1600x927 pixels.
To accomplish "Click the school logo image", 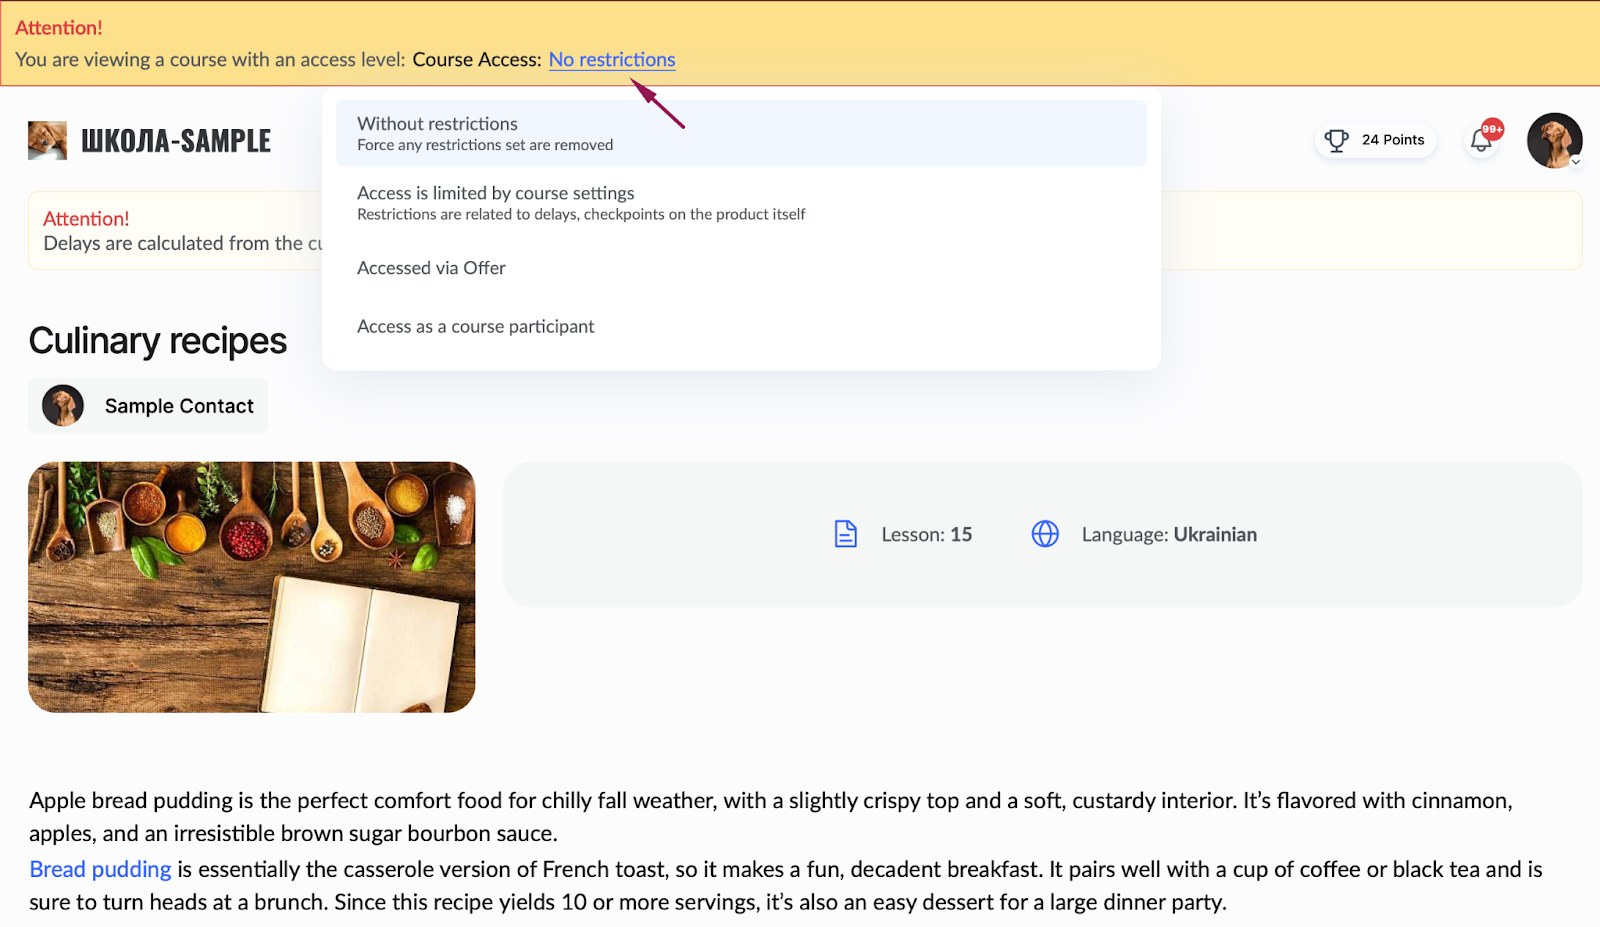I will tap(47, 141).
